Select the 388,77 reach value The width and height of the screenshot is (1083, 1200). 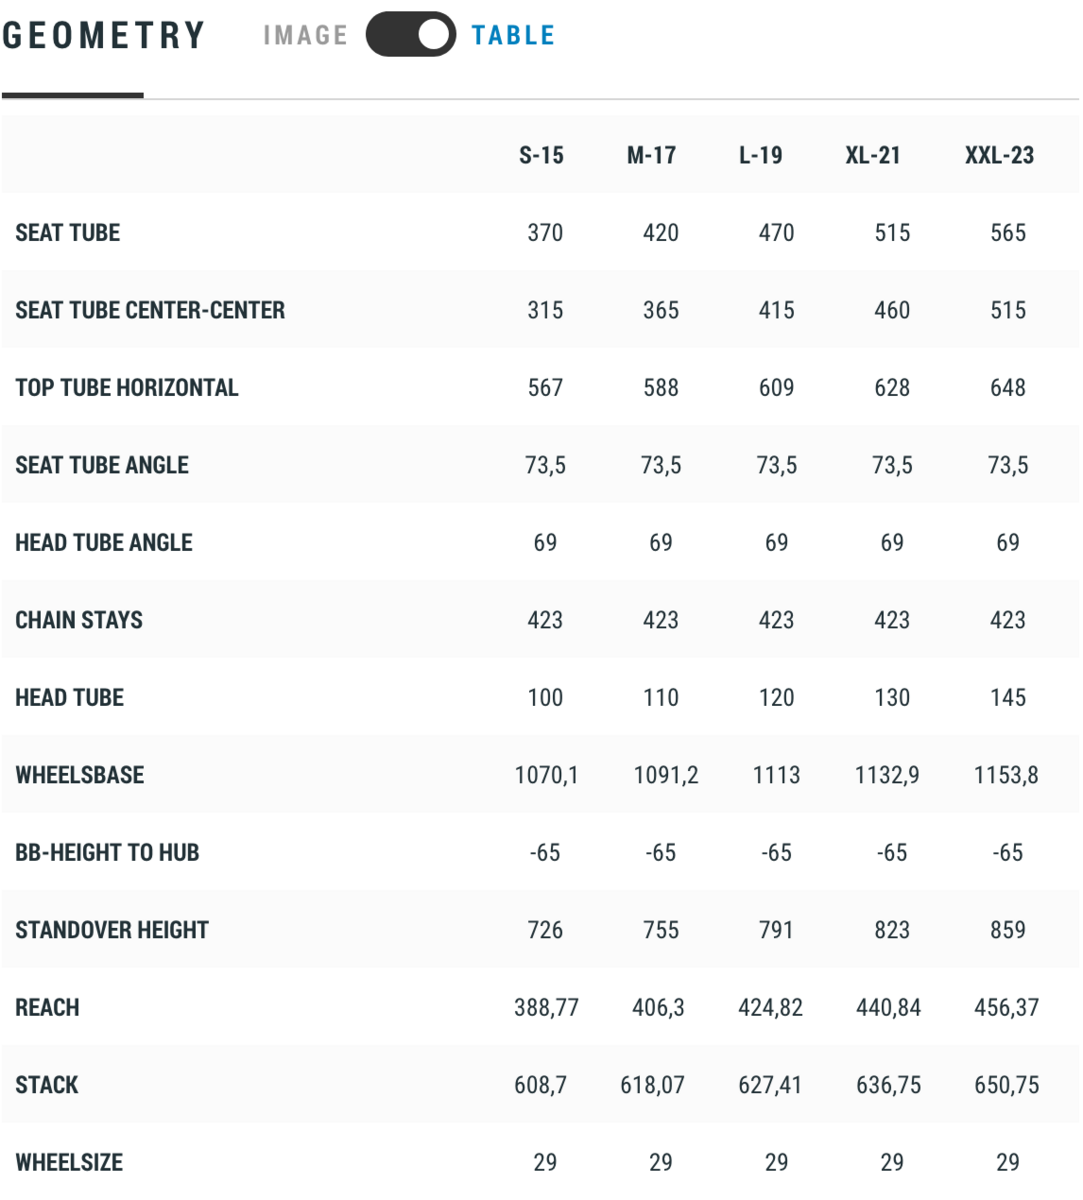546,1008
